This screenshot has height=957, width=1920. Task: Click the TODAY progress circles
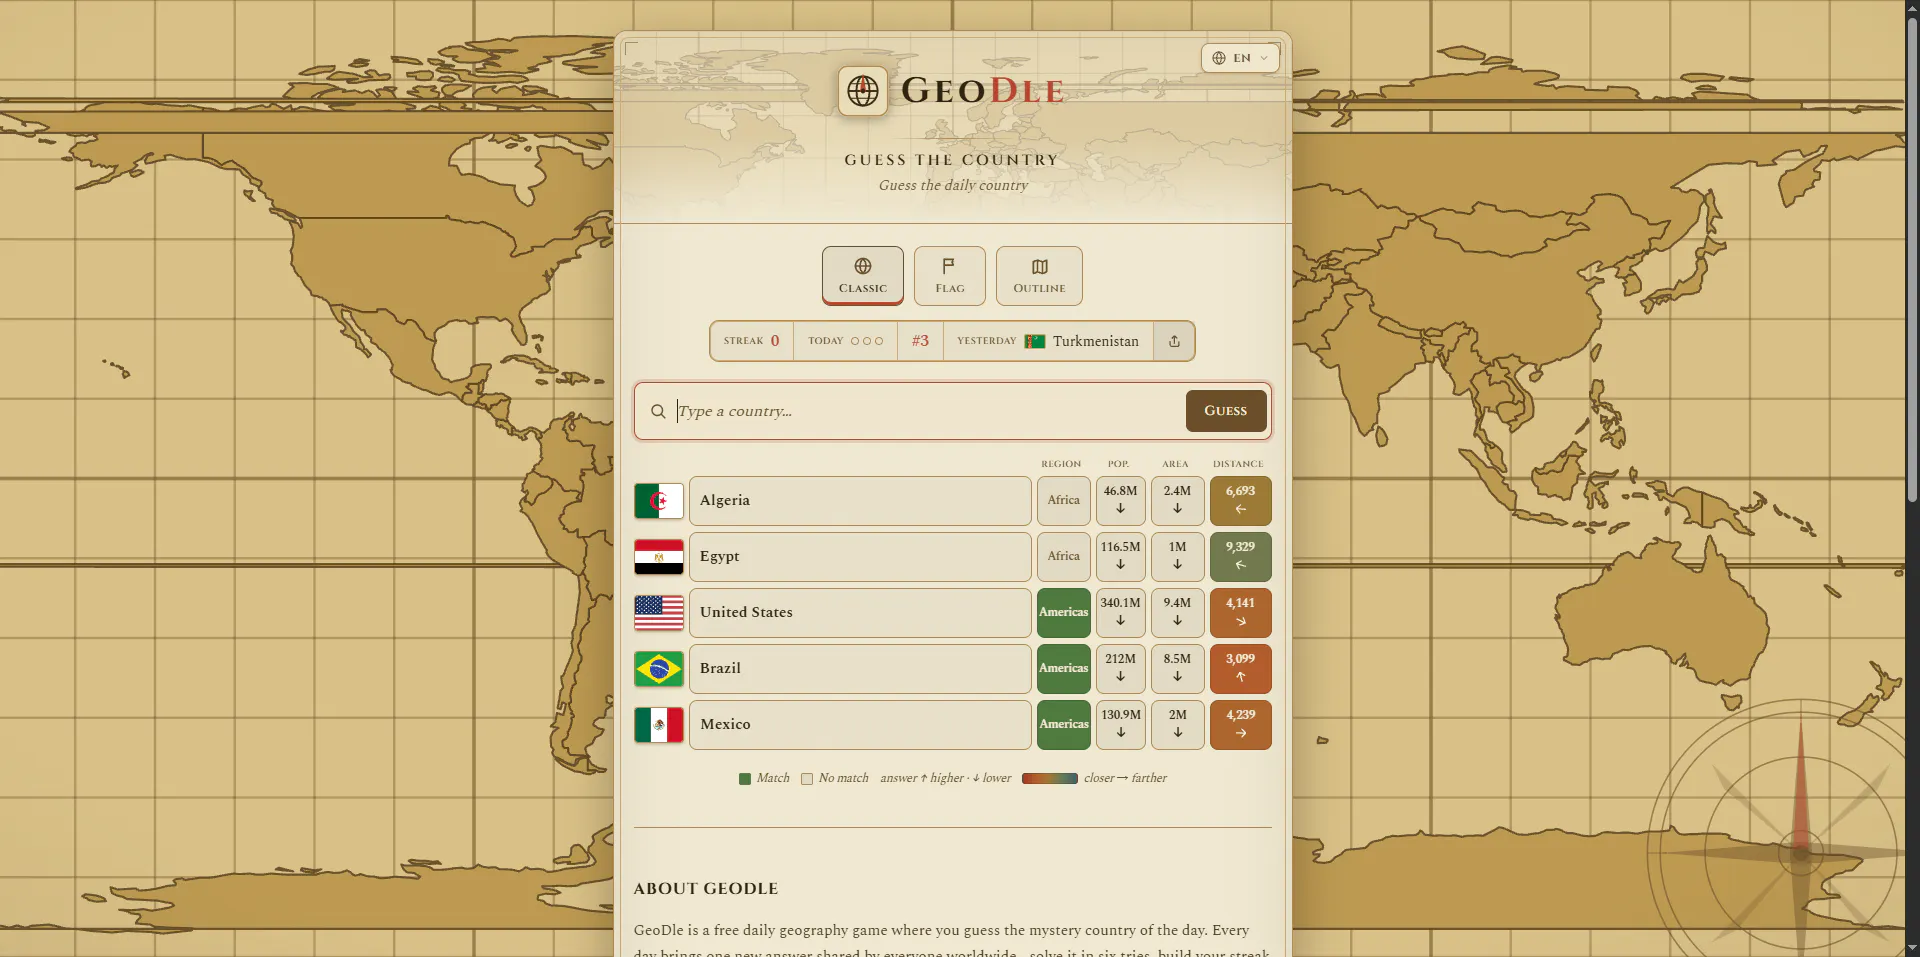coord(867,341)
